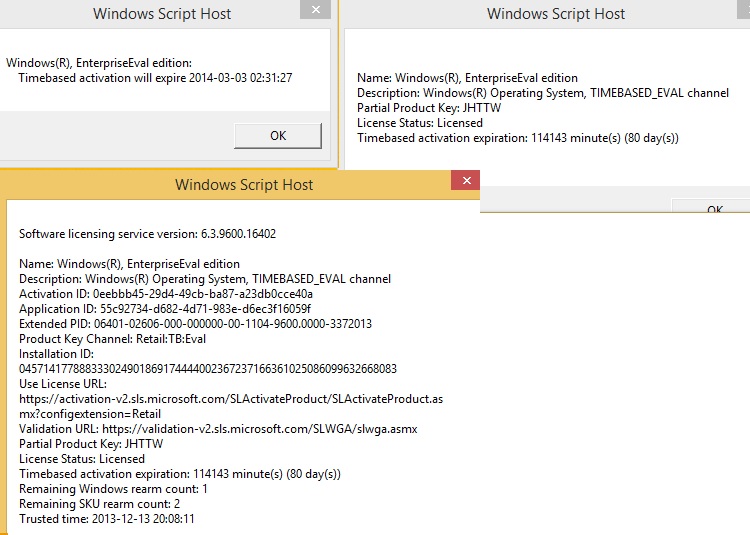Click the Software licensing service version line
750x535 pixels.
click(147, 234)
